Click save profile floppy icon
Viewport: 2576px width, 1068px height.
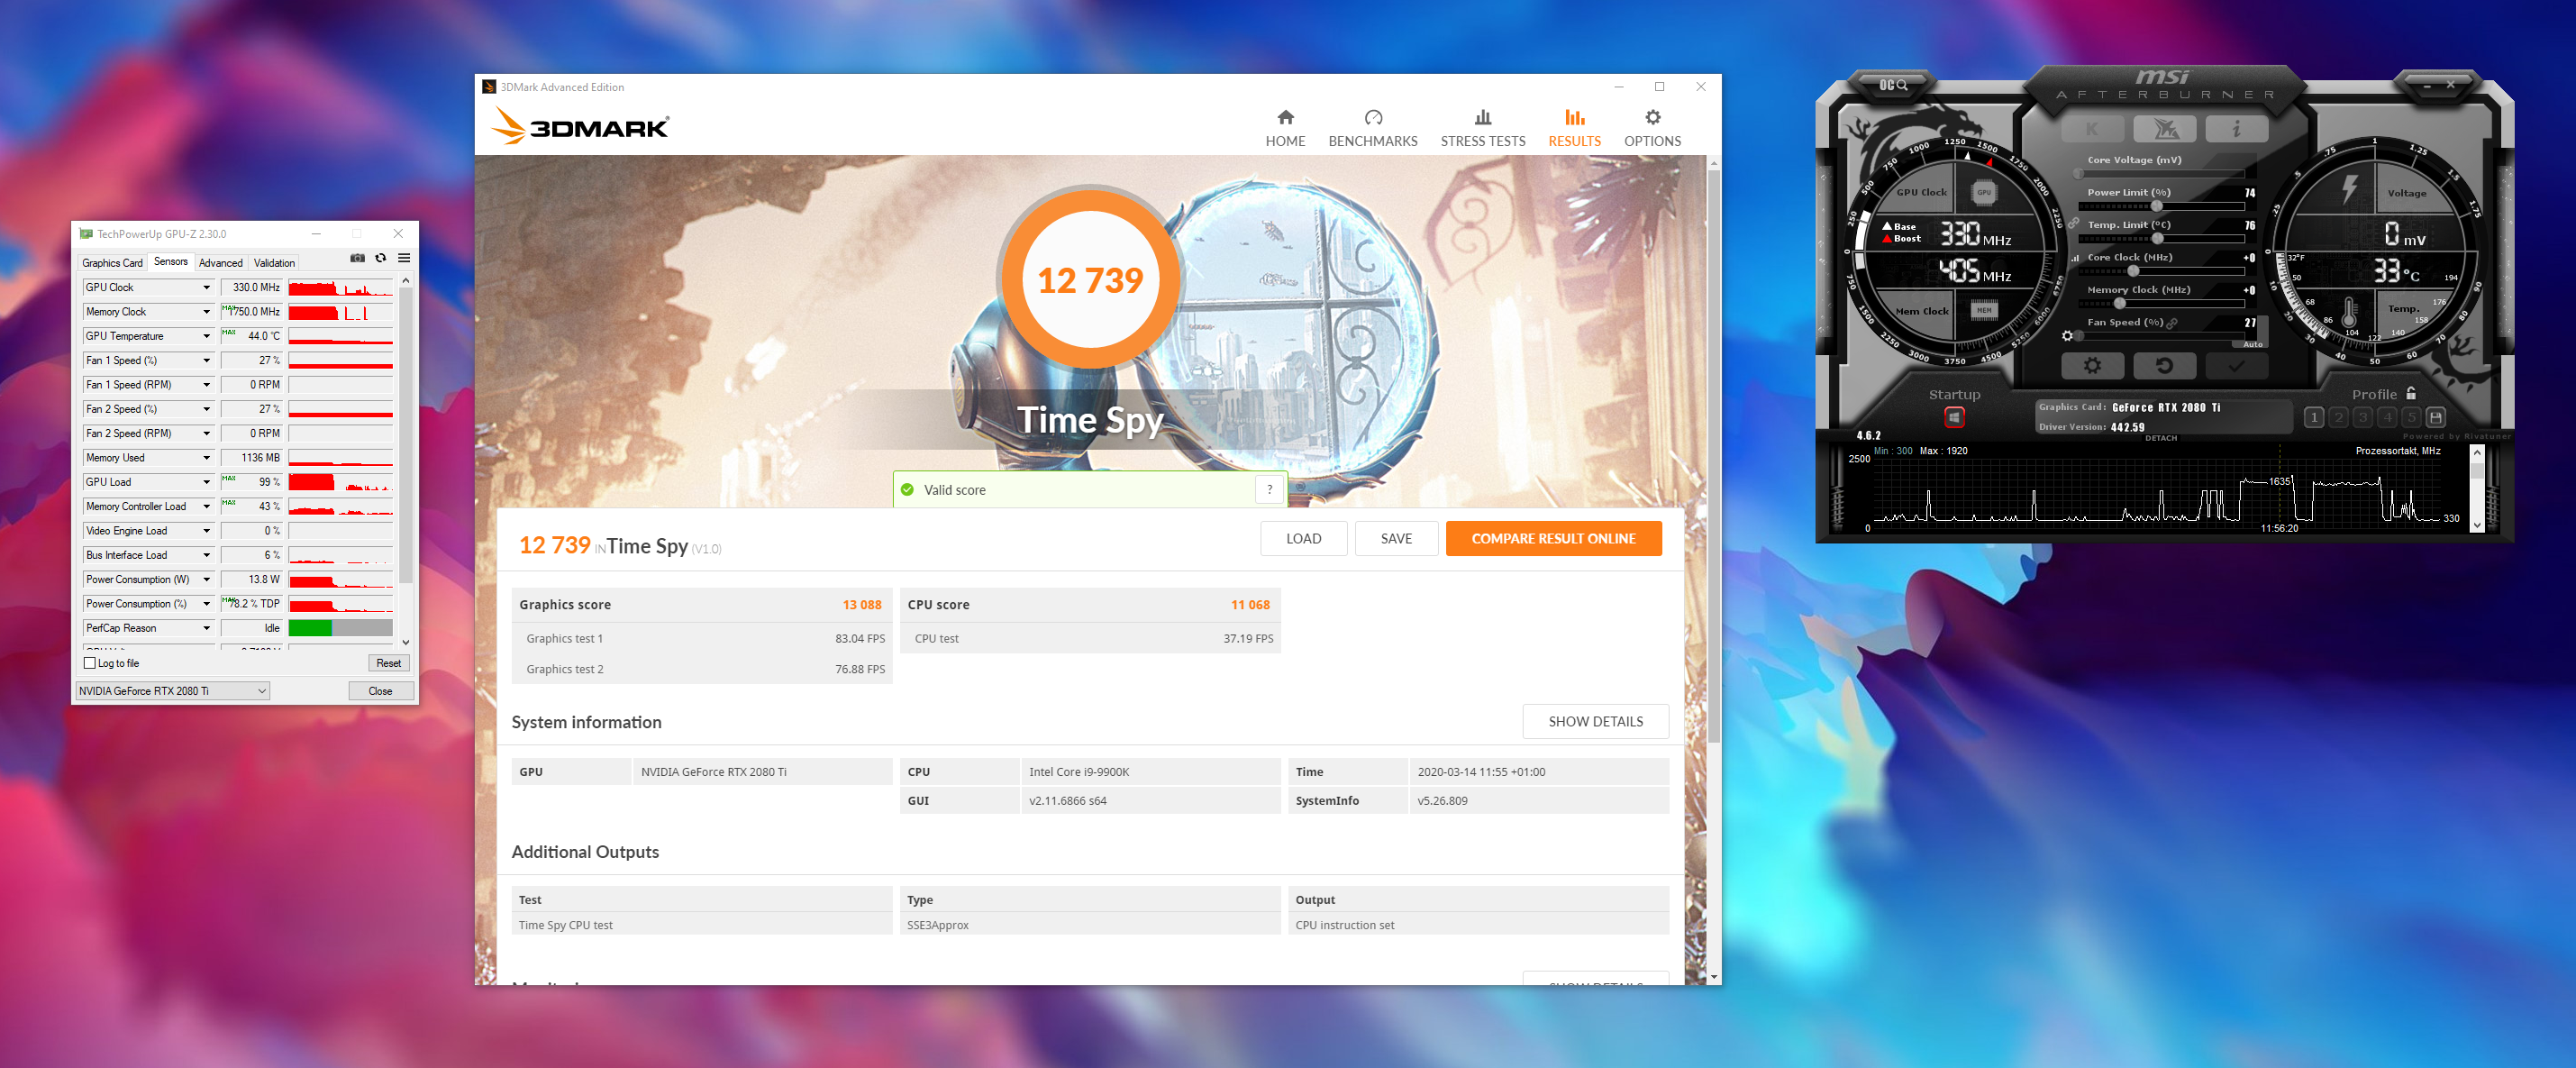point(2436,417)
